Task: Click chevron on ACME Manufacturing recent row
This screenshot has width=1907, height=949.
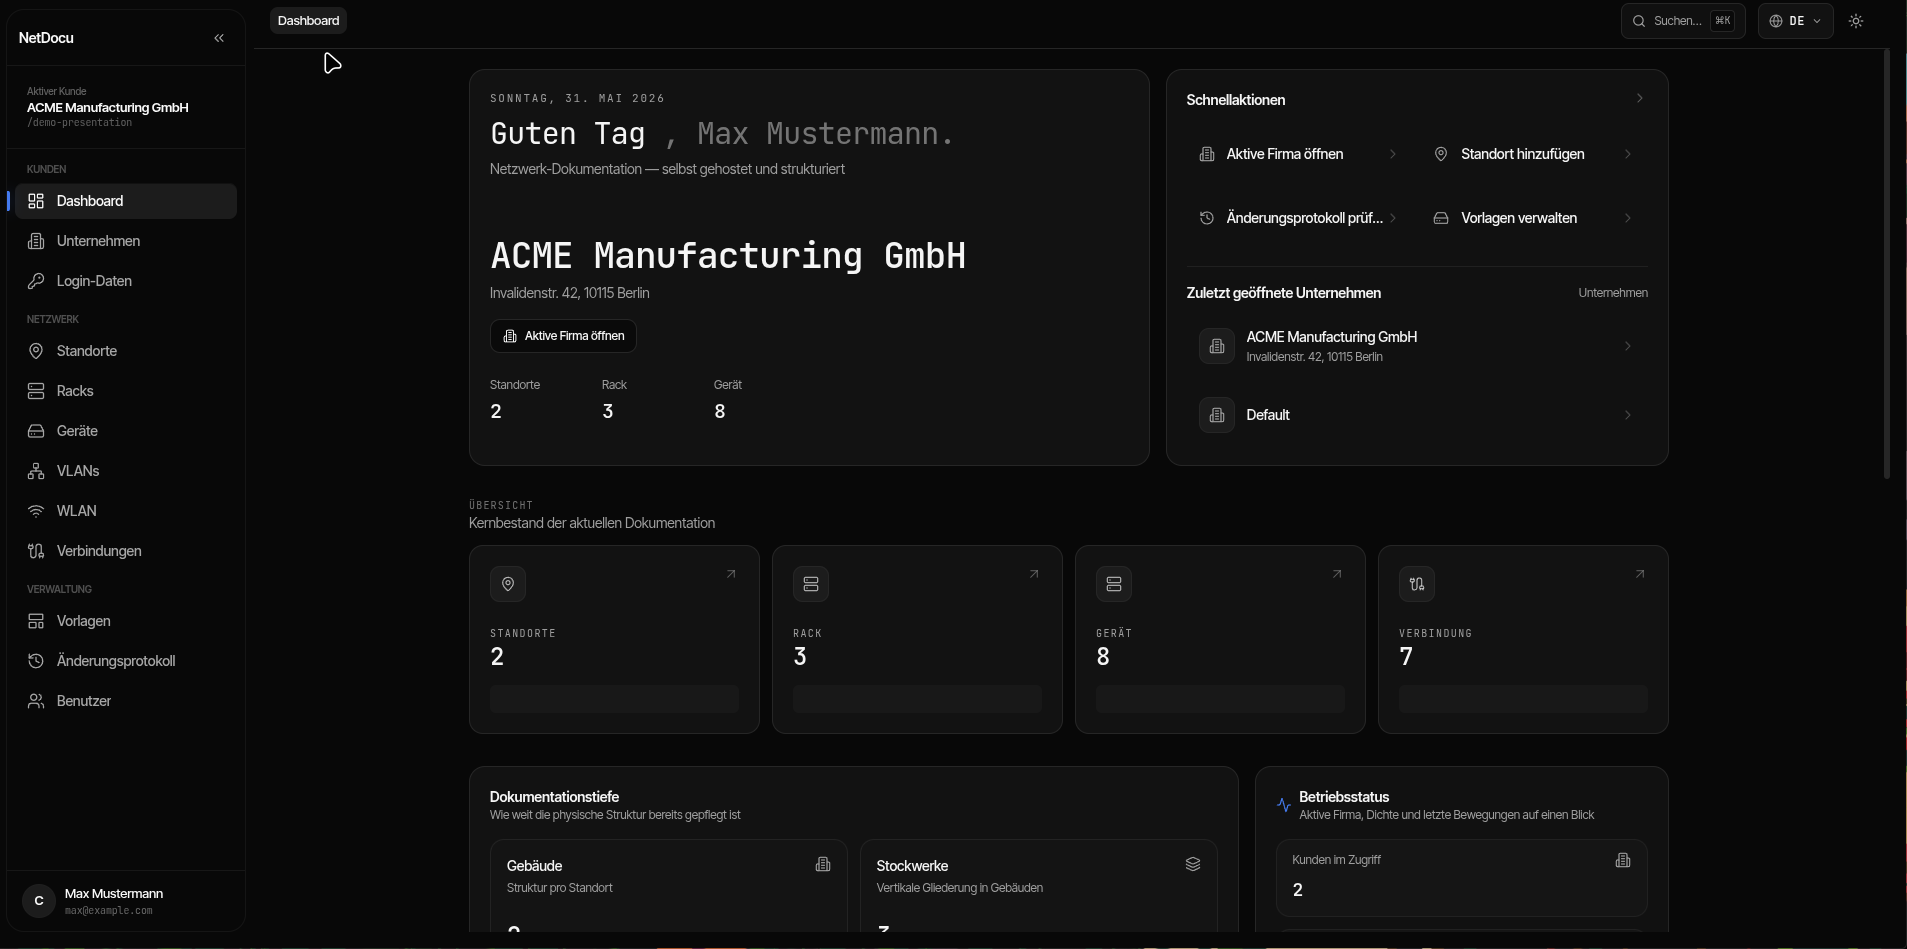Action: 1628,346
